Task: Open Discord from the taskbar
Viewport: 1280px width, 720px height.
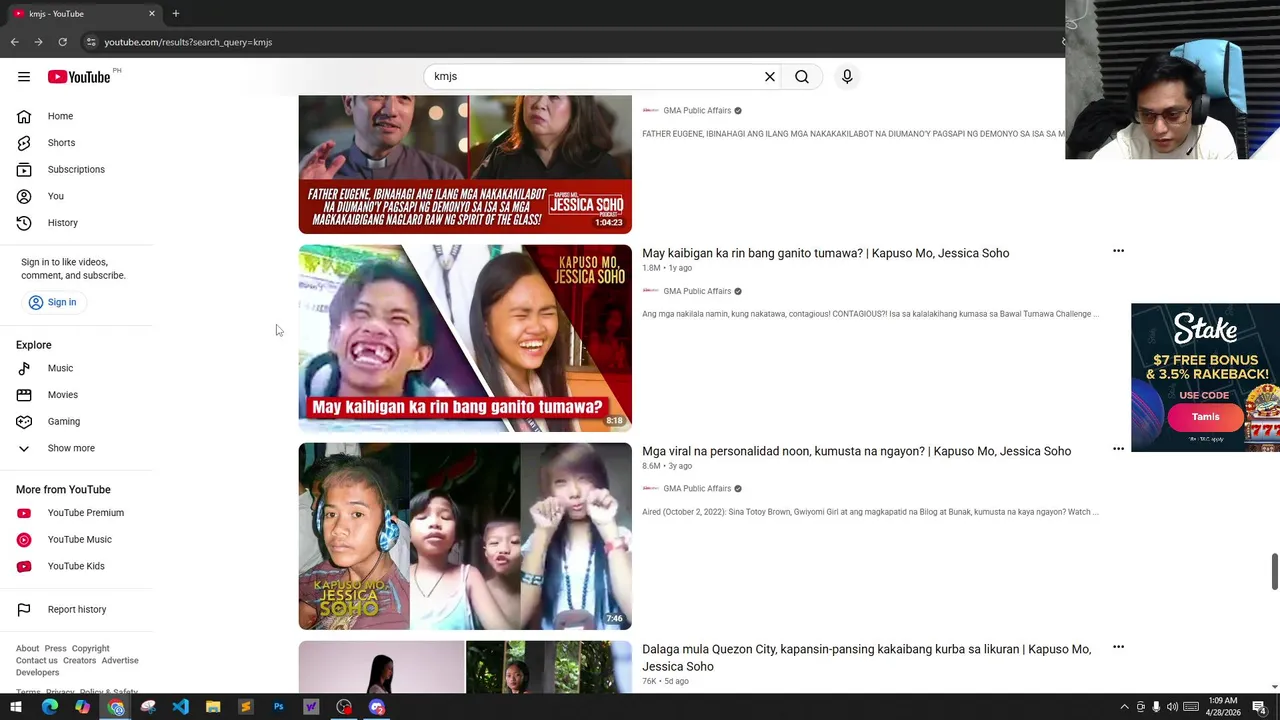Action: click(x=376, y=708)
